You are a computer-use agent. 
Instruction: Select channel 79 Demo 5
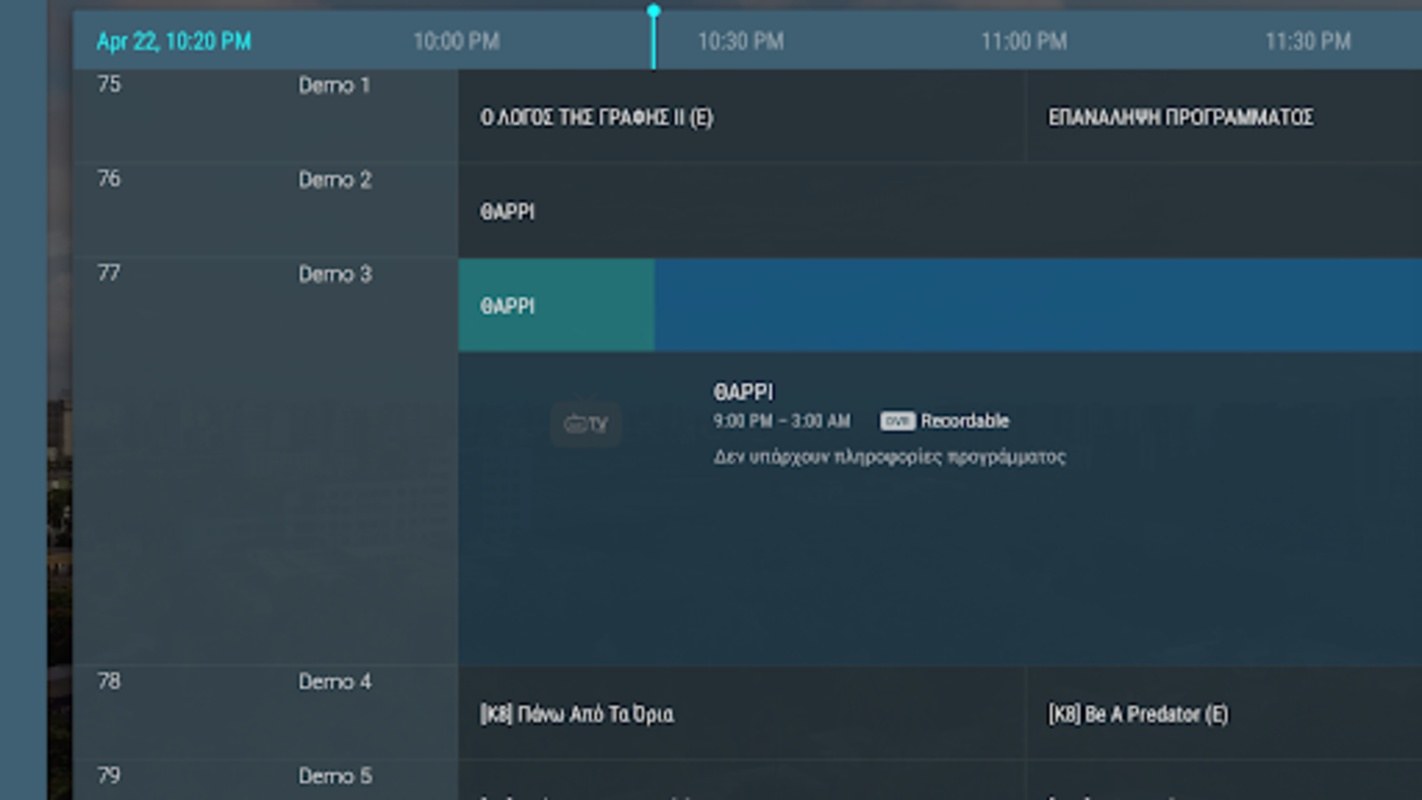pyautogui.click(x=266, y=781)
